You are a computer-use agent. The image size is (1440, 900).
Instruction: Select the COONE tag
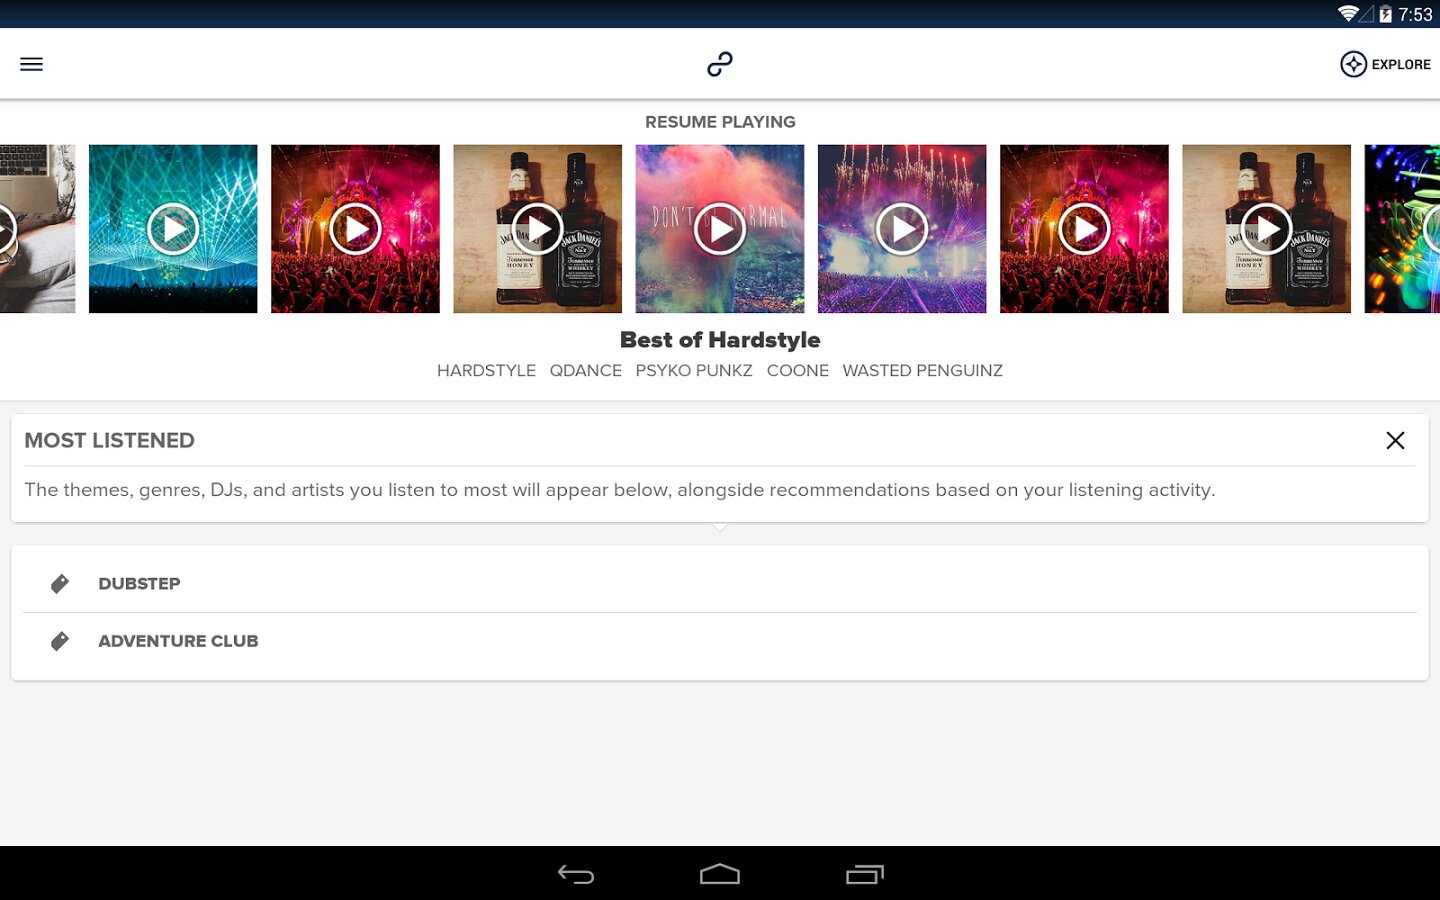point(798,371)
